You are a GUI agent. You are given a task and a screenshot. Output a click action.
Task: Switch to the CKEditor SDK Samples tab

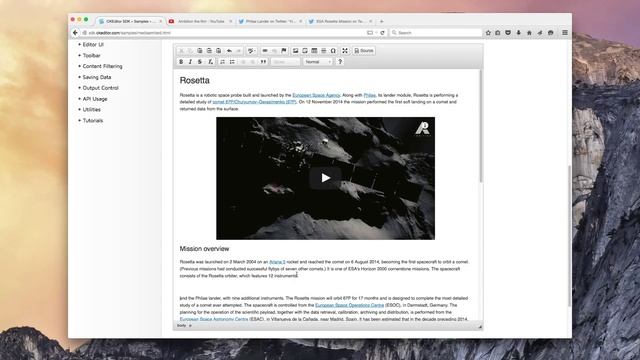[130, 21]
